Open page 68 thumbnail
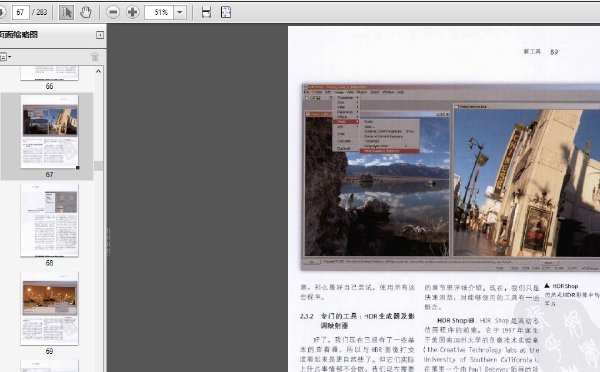 (49, 220)
